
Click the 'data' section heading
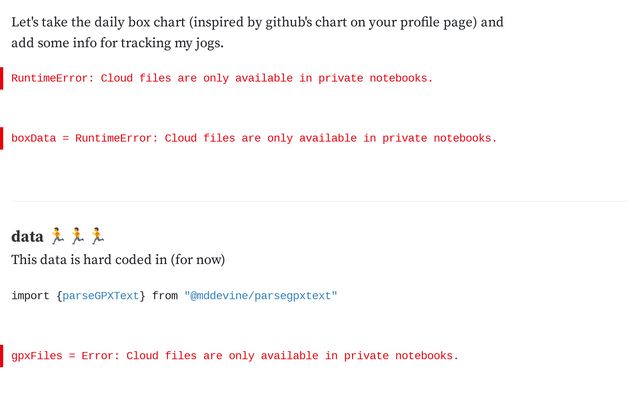[x=27, y=236]
